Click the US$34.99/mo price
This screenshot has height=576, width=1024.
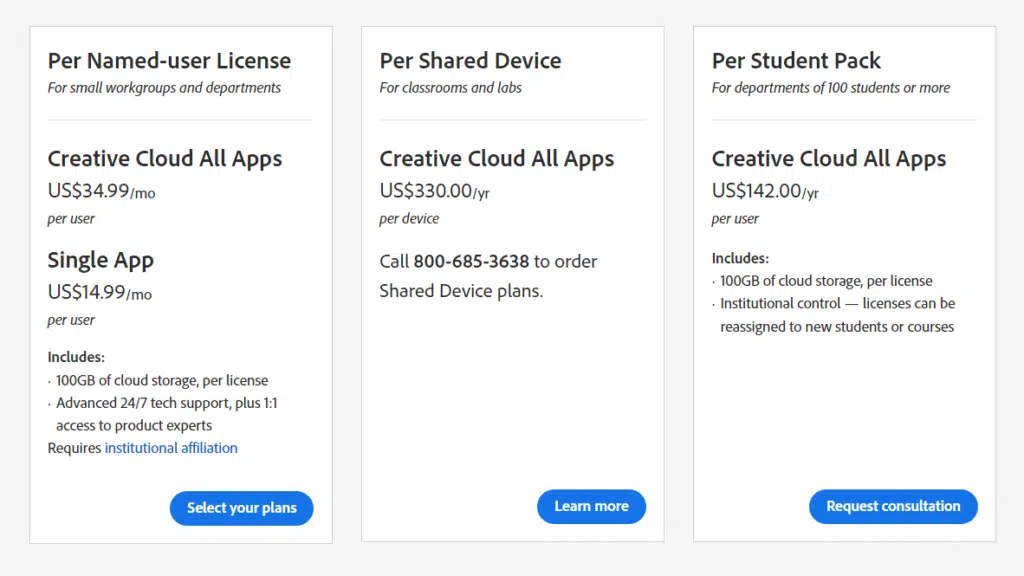[x=101, y=191]
